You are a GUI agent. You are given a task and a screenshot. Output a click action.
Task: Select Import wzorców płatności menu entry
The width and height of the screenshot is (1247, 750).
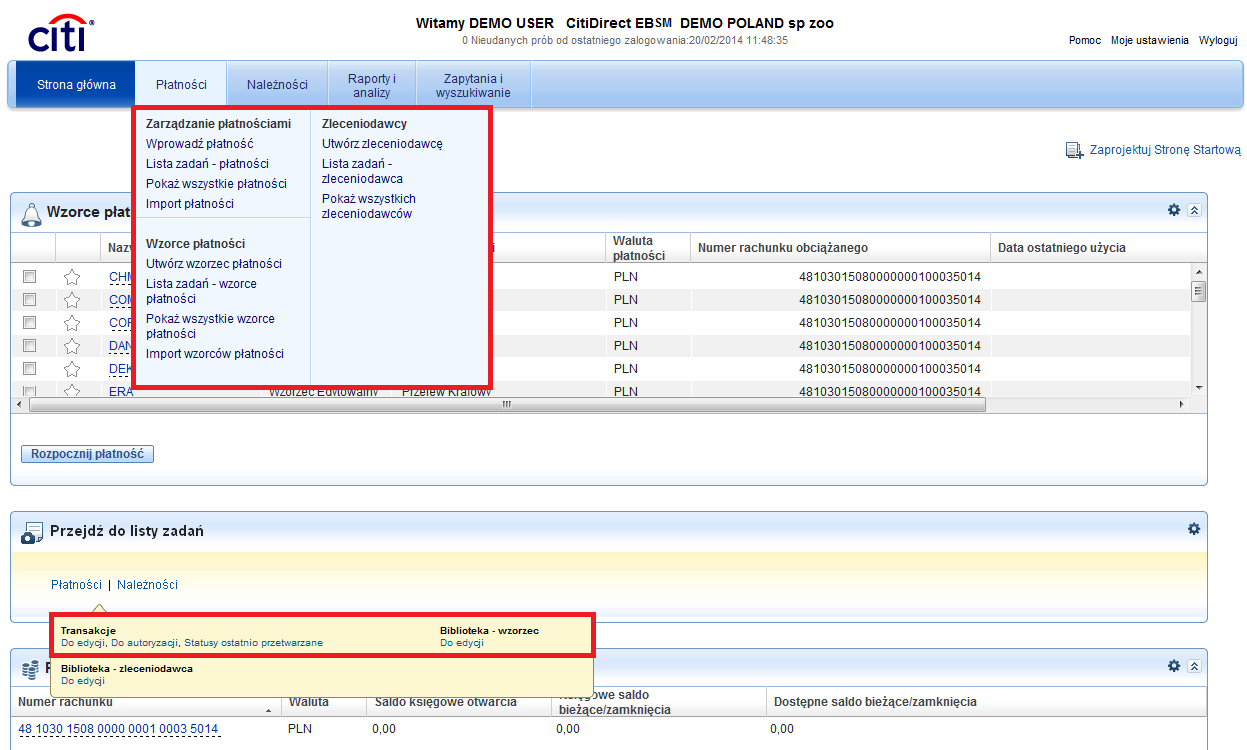pyautogui.click(x=215, y=354)
